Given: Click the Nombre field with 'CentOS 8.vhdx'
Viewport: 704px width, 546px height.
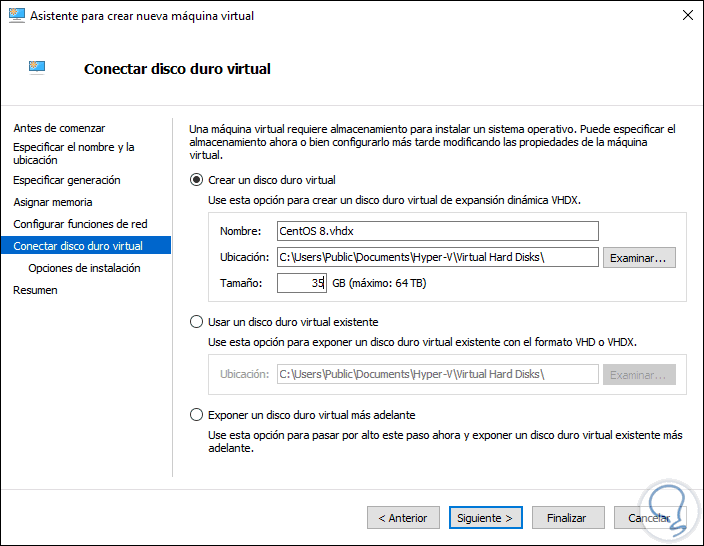Looking at the screenshot, I should click(x=436, y=232).
